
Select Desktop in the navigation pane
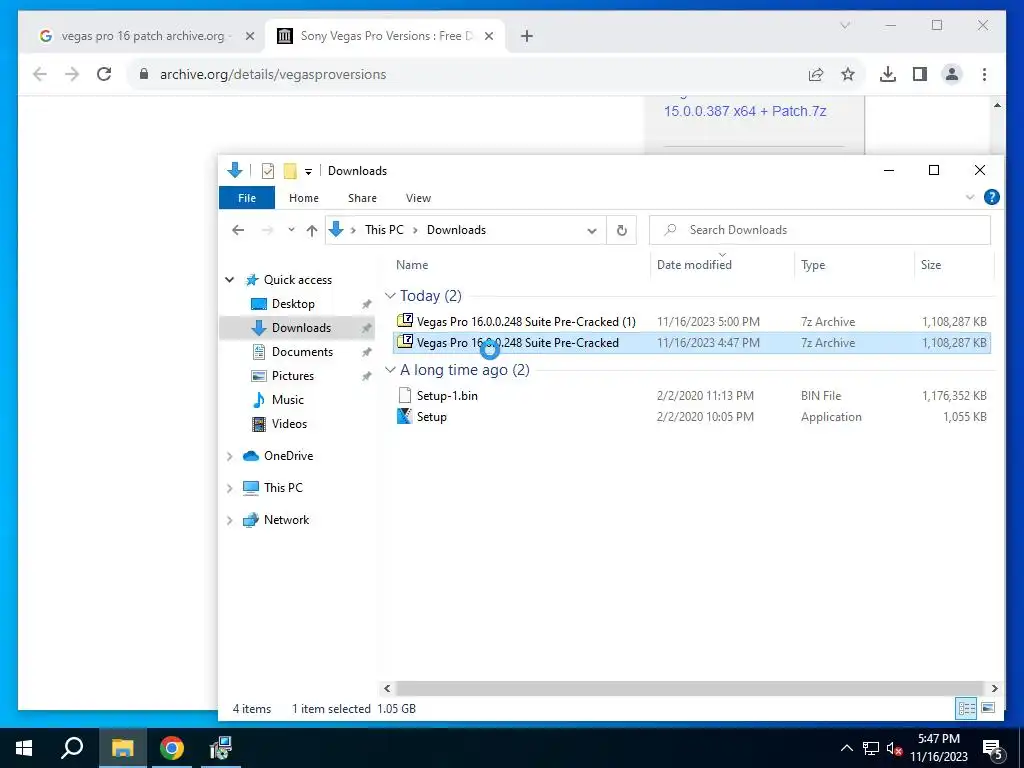point(293,304)
